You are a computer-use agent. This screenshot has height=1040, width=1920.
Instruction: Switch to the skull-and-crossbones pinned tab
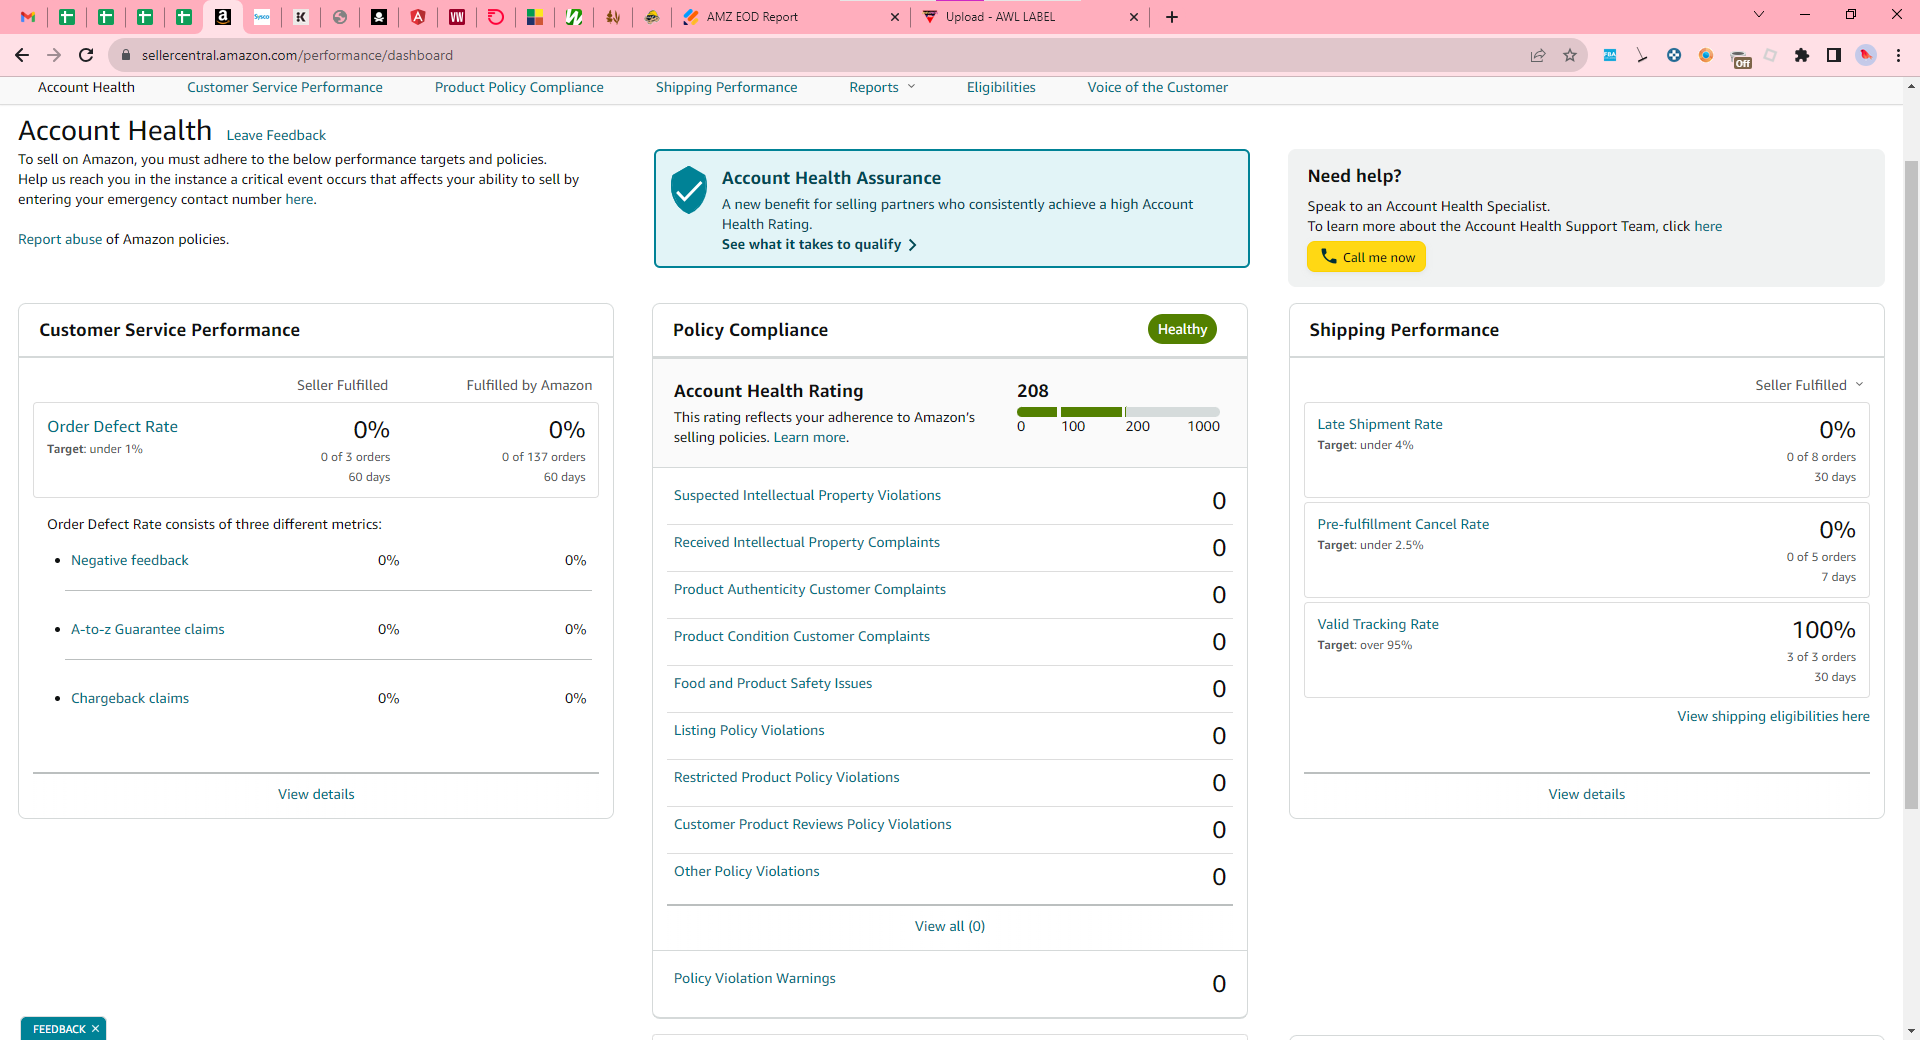[x=379, y=17]
